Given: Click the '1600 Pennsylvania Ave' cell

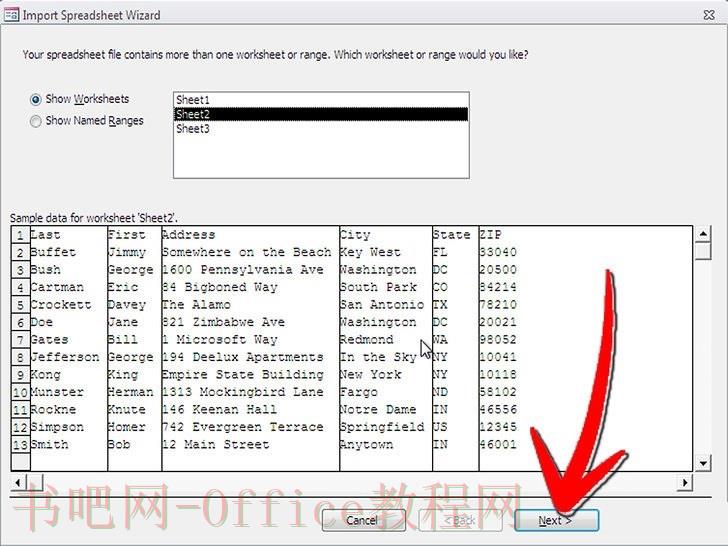Looking at the screenshot, I should pyautogui.click(x=251, y=270).
